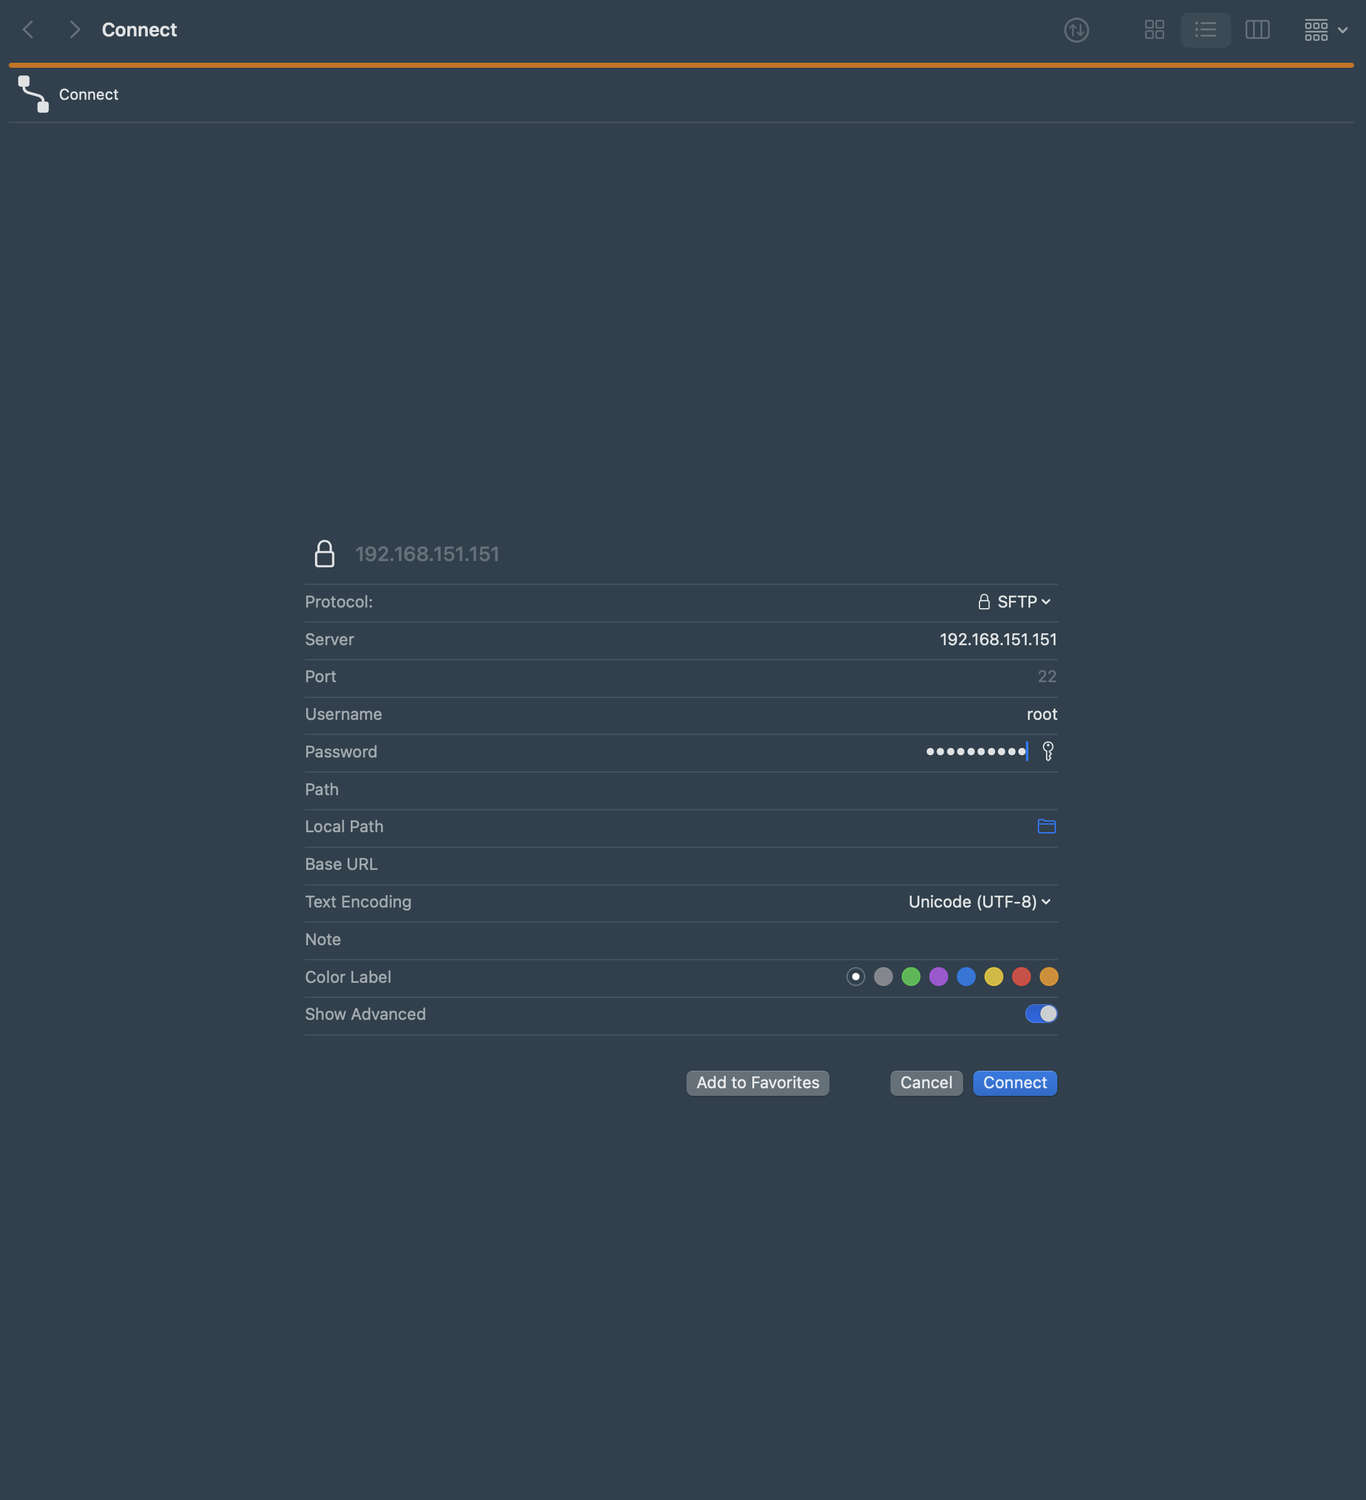This screenshot has width=1366, height=1500.
Task: Open the SFTP protocol dropdown
Action: pyautogui.click(x=1014, y=602)
